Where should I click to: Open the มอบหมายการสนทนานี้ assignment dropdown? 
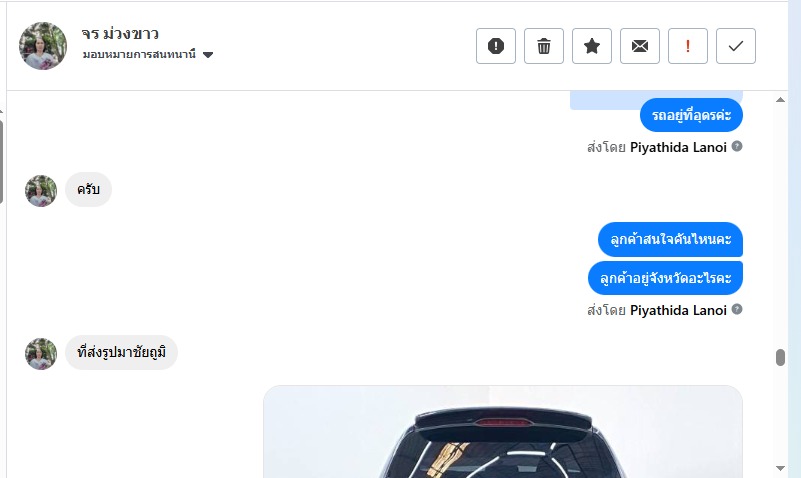click(148, 54)
